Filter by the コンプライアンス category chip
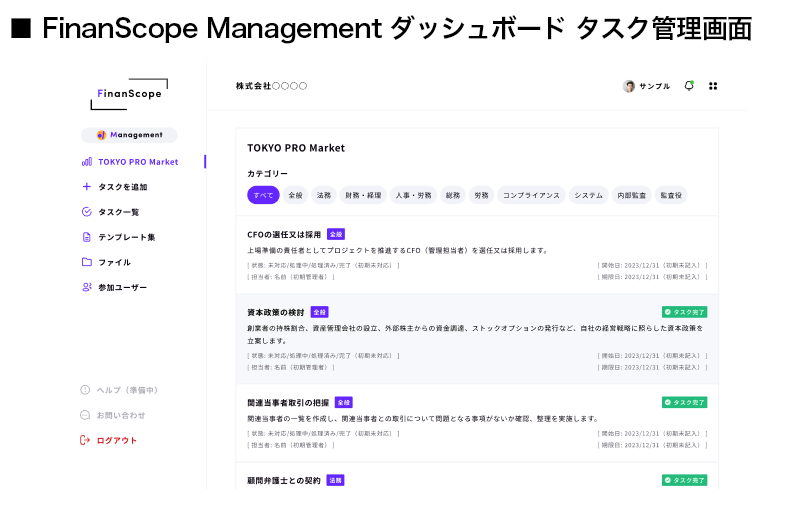Image resolution: width=800 pixels, height=532 pixels. [x=531, y=195]
